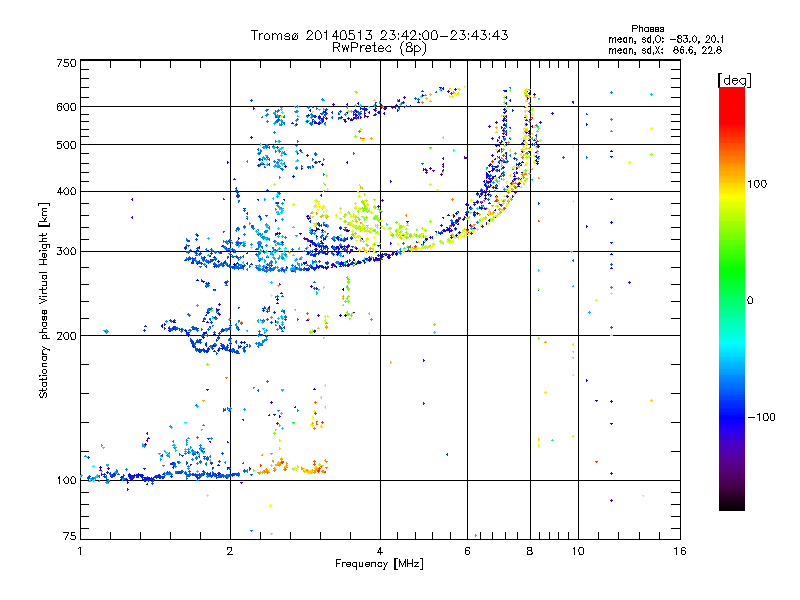This screenshot has height=600, width=800.
Task: Click the 8 tick label on frequency axis
Action: [530, 551]
